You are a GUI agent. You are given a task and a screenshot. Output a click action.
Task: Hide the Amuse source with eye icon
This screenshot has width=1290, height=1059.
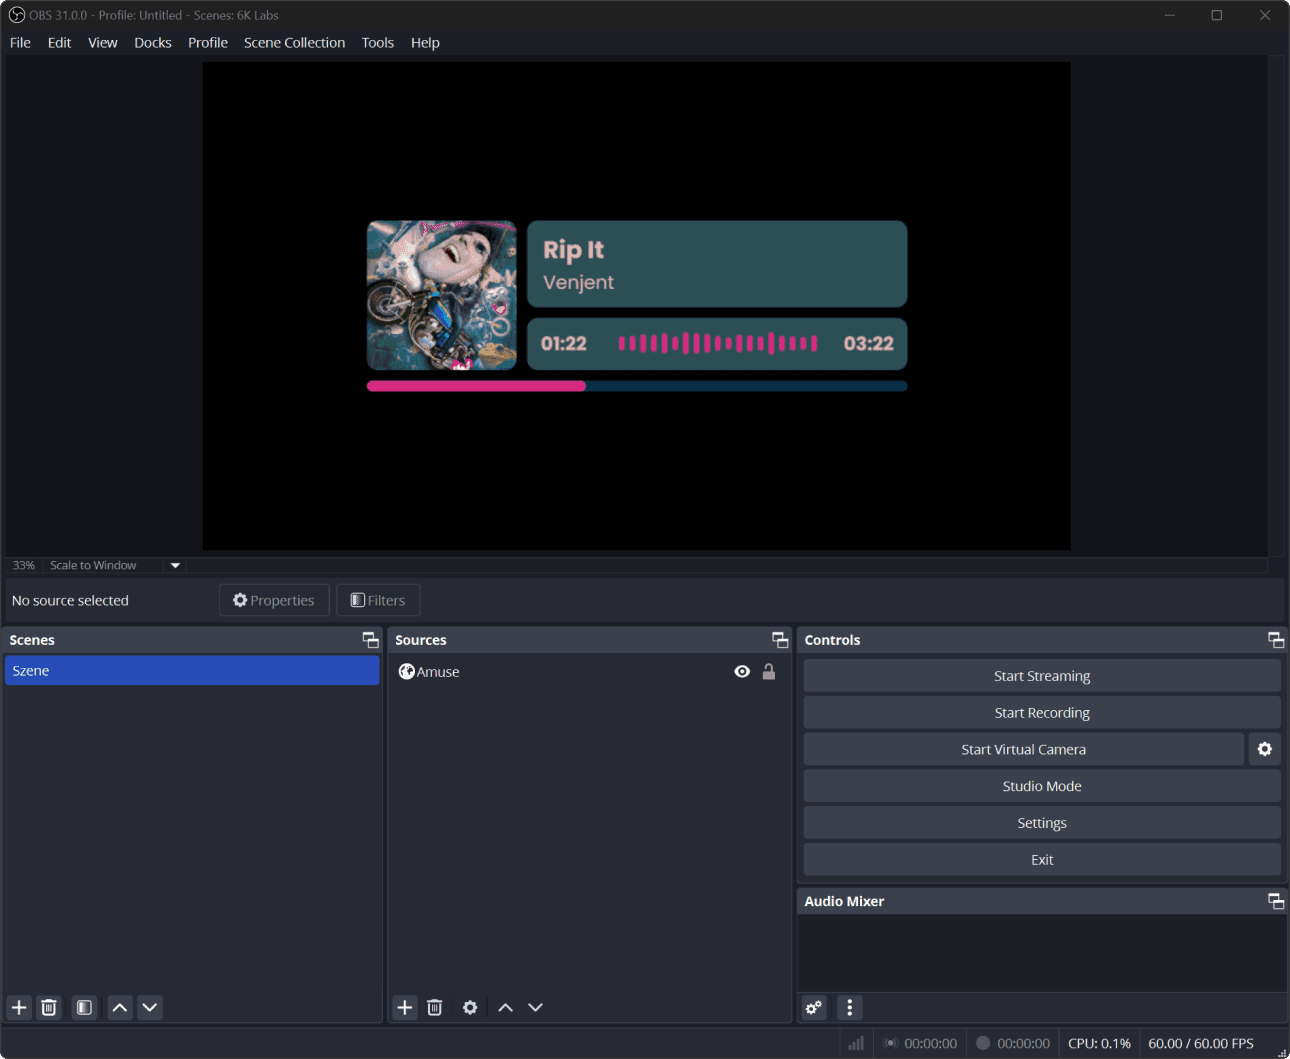coord(742,672)
